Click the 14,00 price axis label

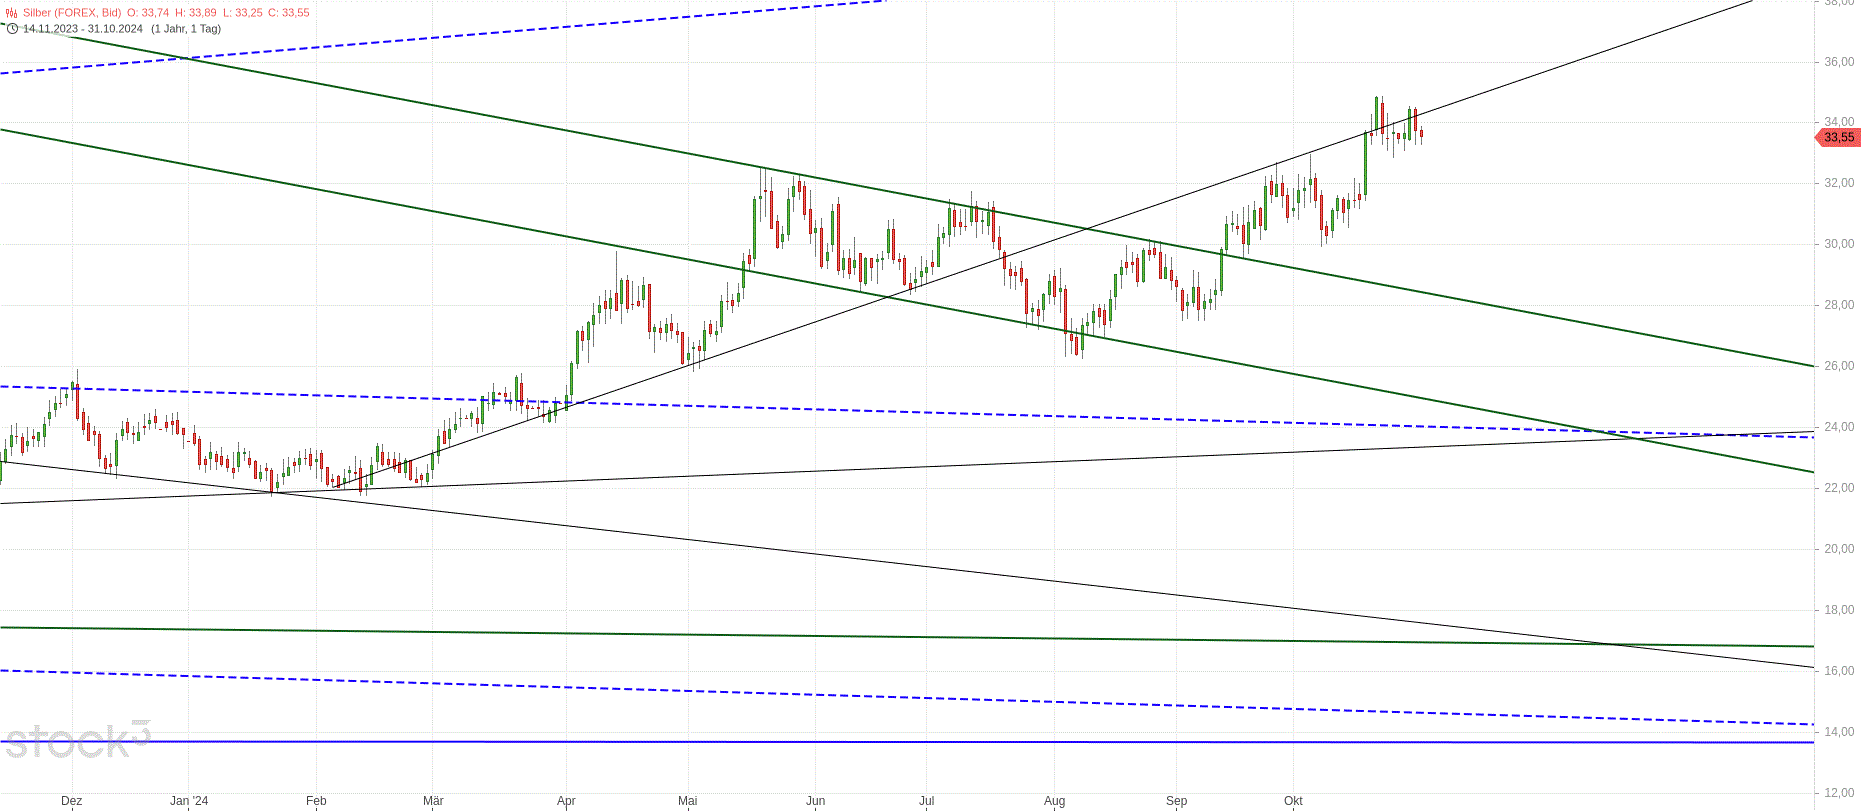tap(1839, 732)
